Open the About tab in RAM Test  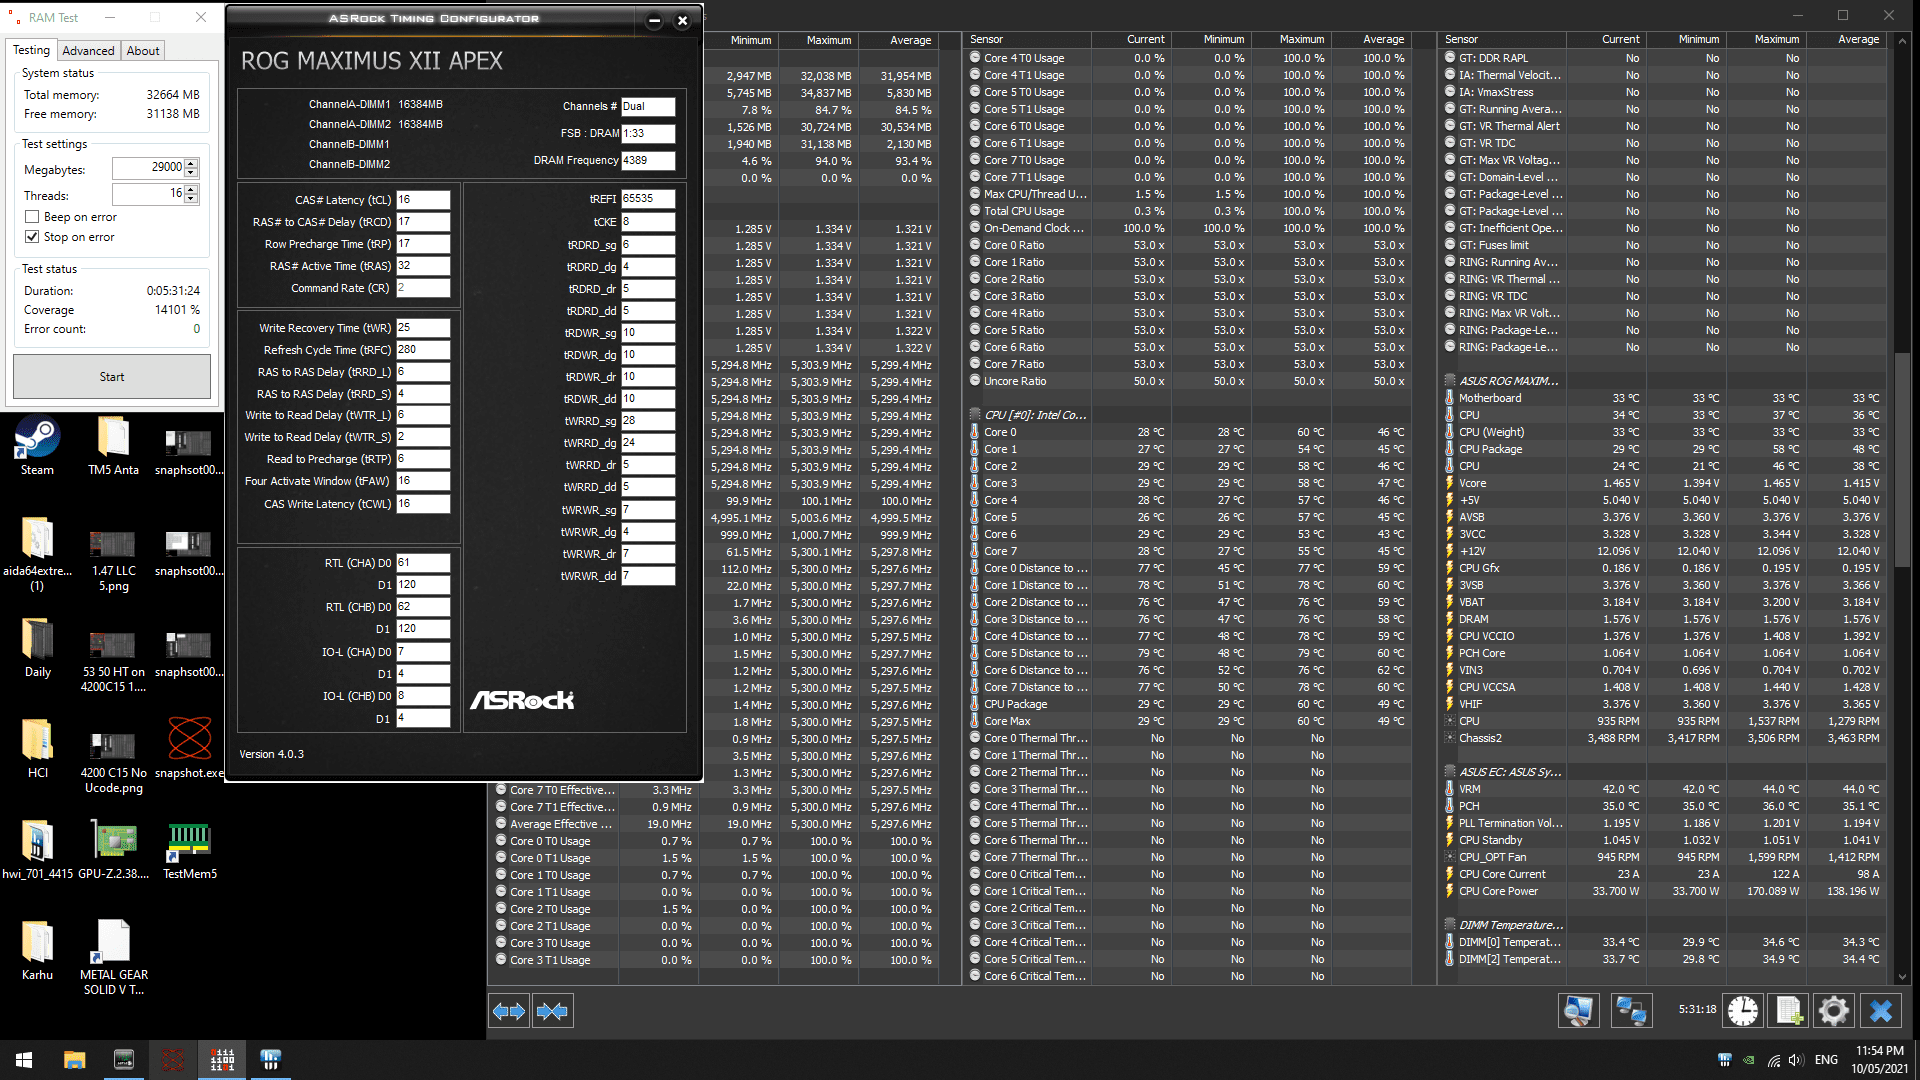(143, 51)
